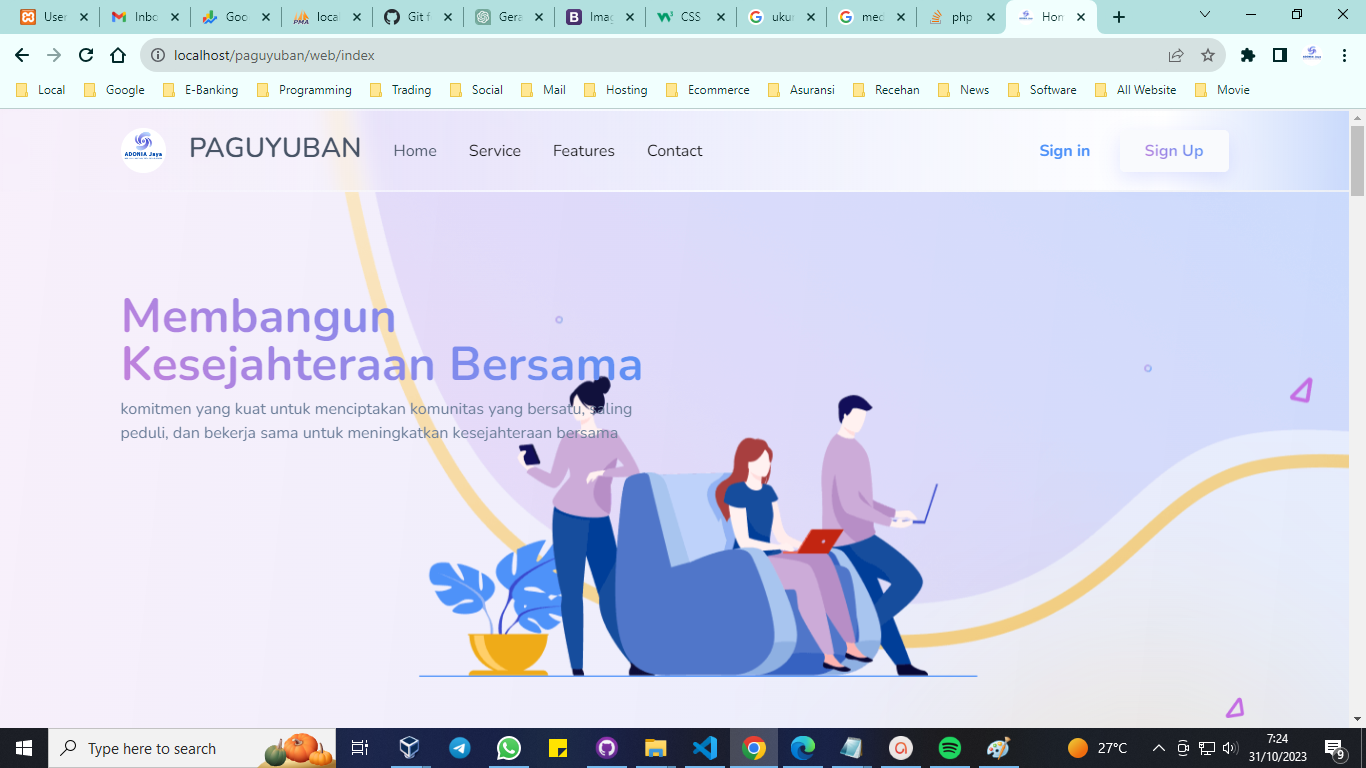Toggle the browser side panel icon
This screenshot has width=1366, height=768.
1279,55
